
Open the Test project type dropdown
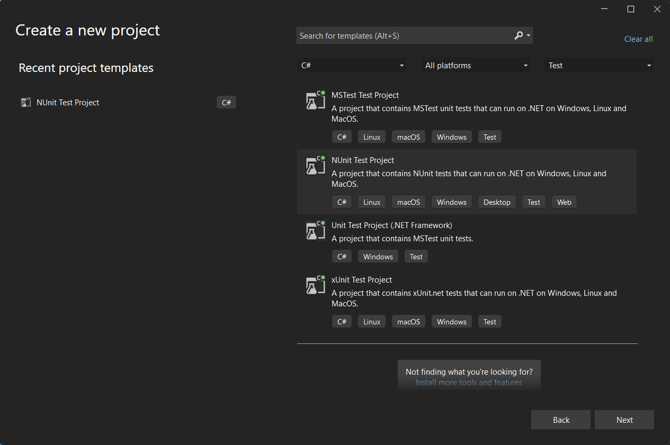(599, 65)
